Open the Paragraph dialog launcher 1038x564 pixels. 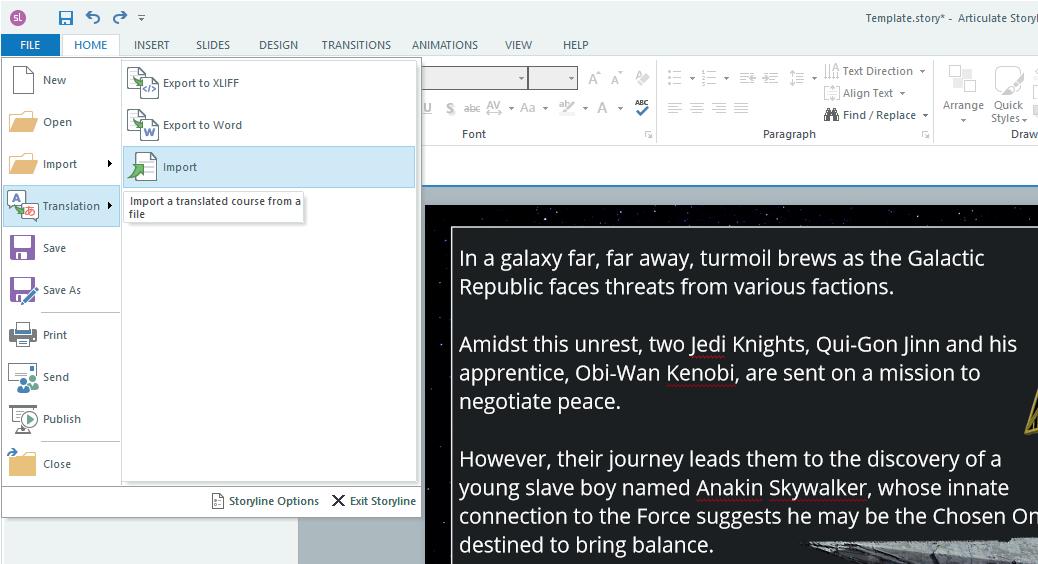tap(925, 134)
